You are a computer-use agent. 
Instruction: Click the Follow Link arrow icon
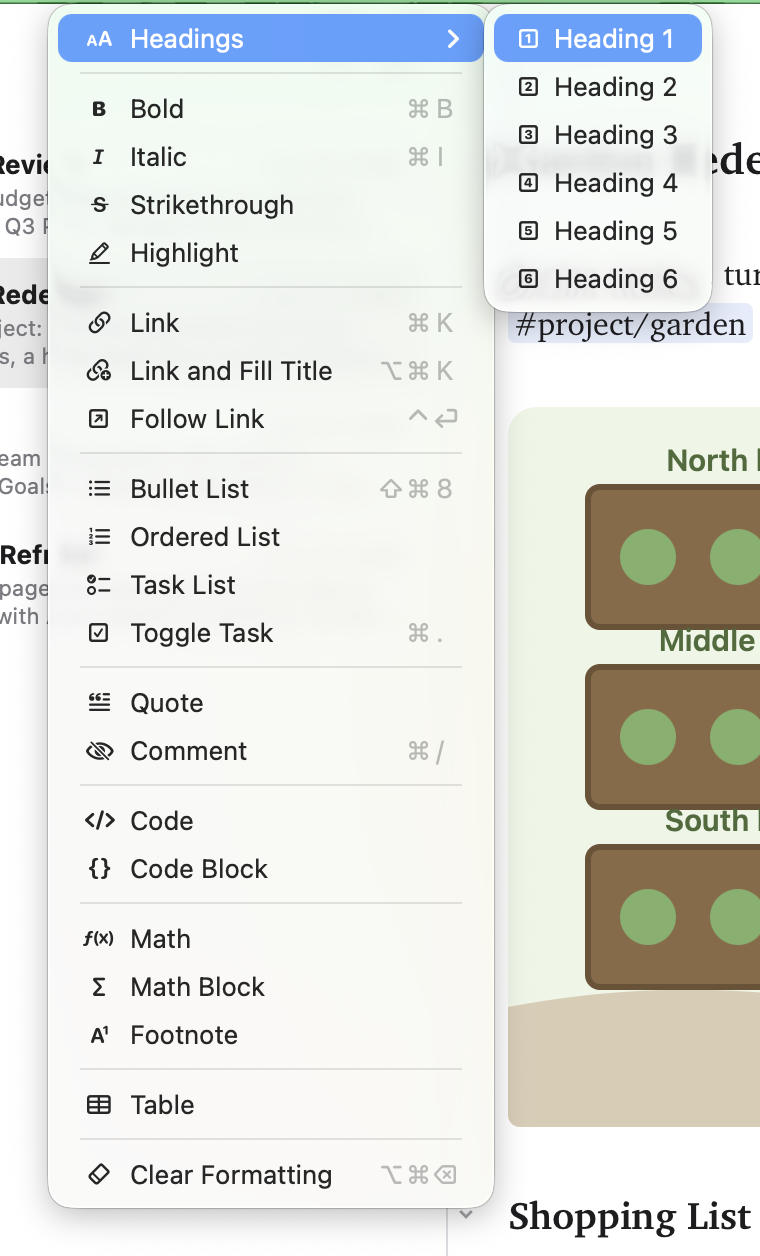[99, 419]
